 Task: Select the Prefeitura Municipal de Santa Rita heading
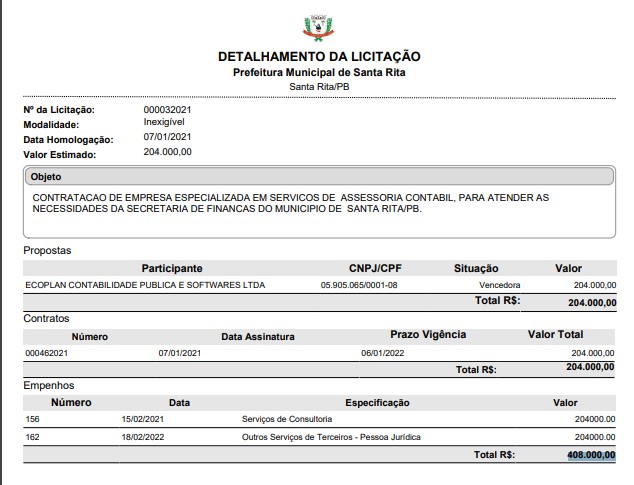pyautogui.click(x=319, y=73)
